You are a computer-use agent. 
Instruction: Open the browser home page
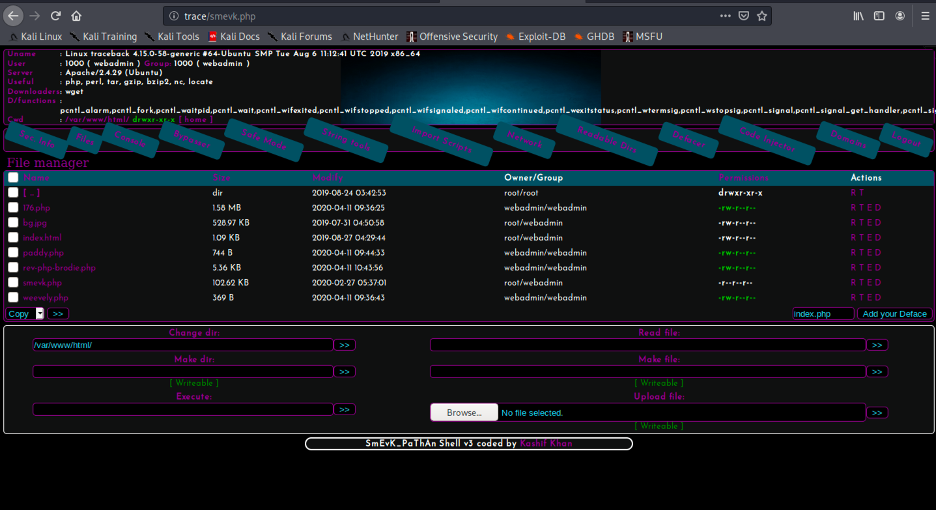pos(76,16)
